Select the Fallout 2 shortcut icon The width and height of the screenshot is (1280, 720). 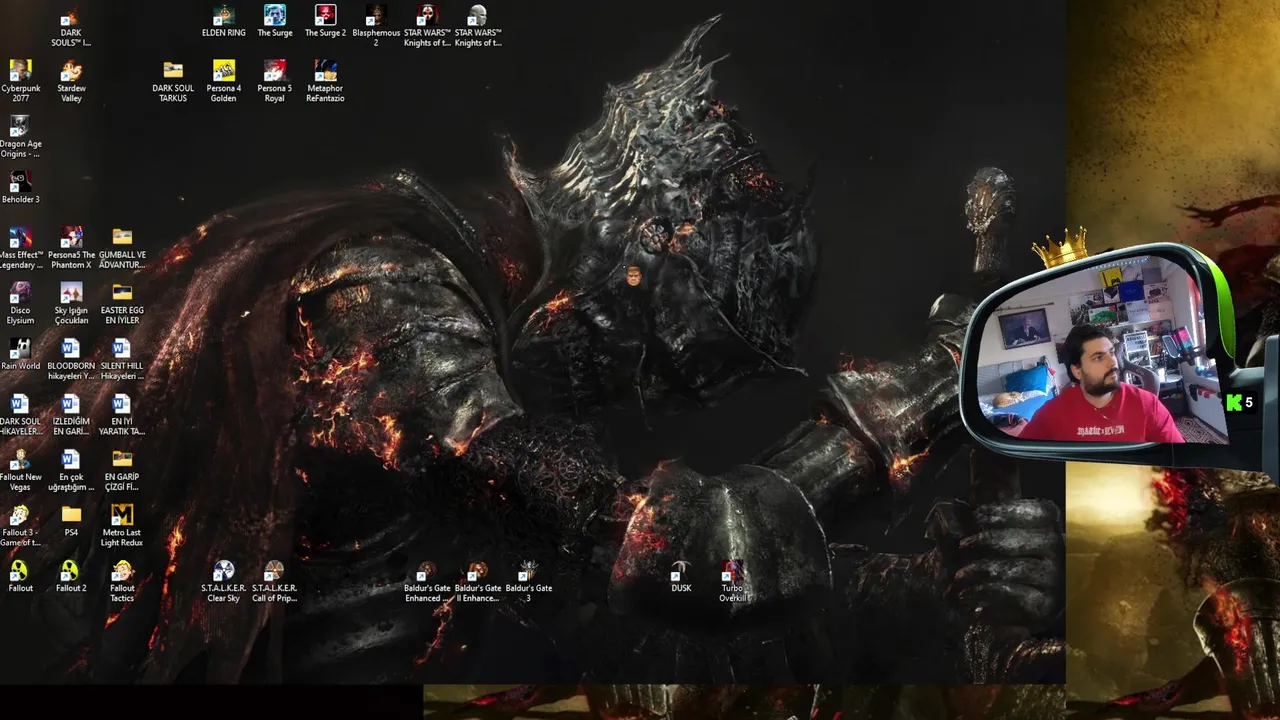click(x=71, y=577)
